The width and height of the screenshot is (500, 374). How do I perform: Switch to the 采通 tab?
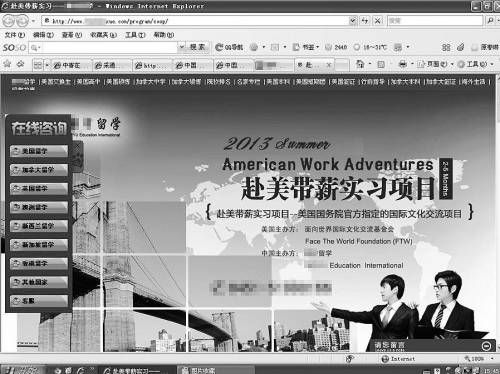coord(112,65)
